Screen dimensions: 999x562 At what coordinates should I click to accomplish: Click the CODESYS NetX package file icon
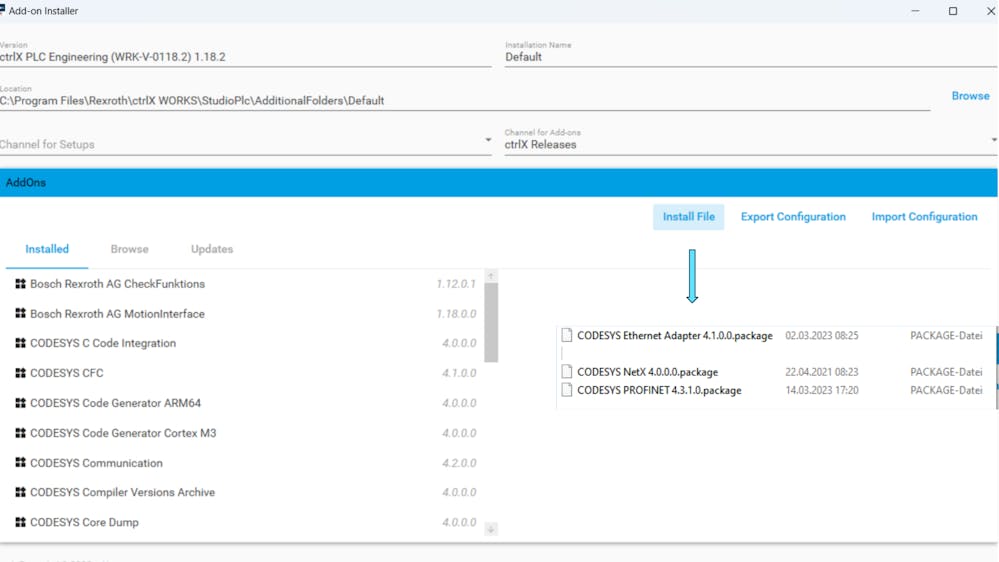pos(566,371)
